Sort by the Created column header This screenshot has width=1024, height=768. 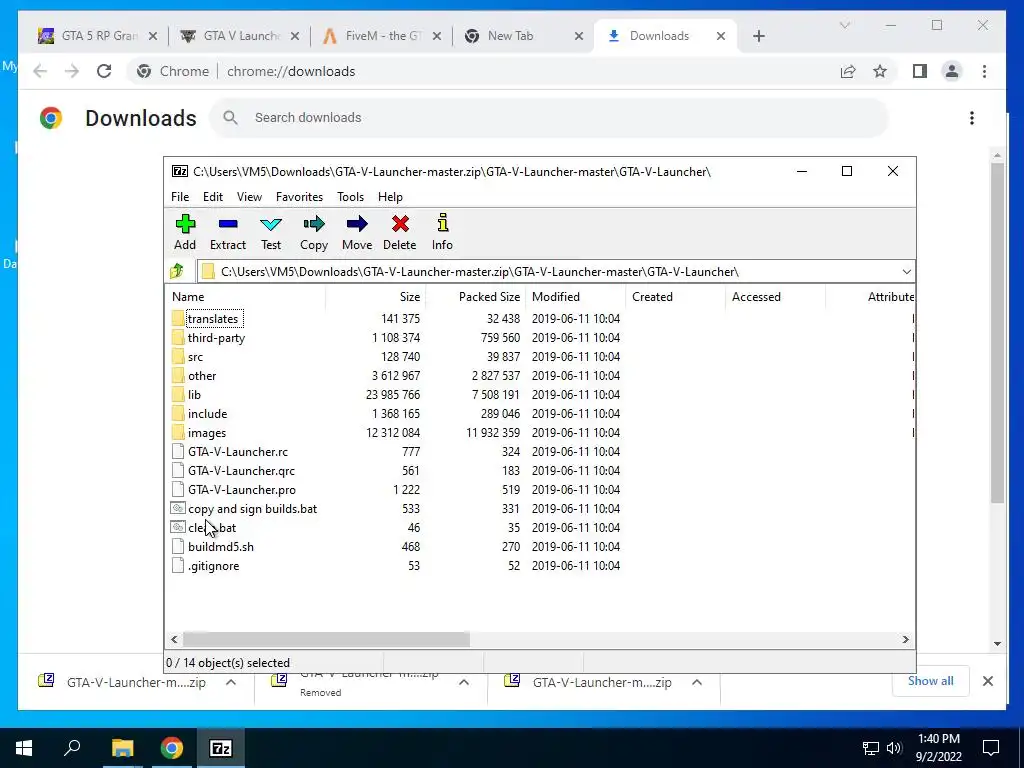click(675, 296)
